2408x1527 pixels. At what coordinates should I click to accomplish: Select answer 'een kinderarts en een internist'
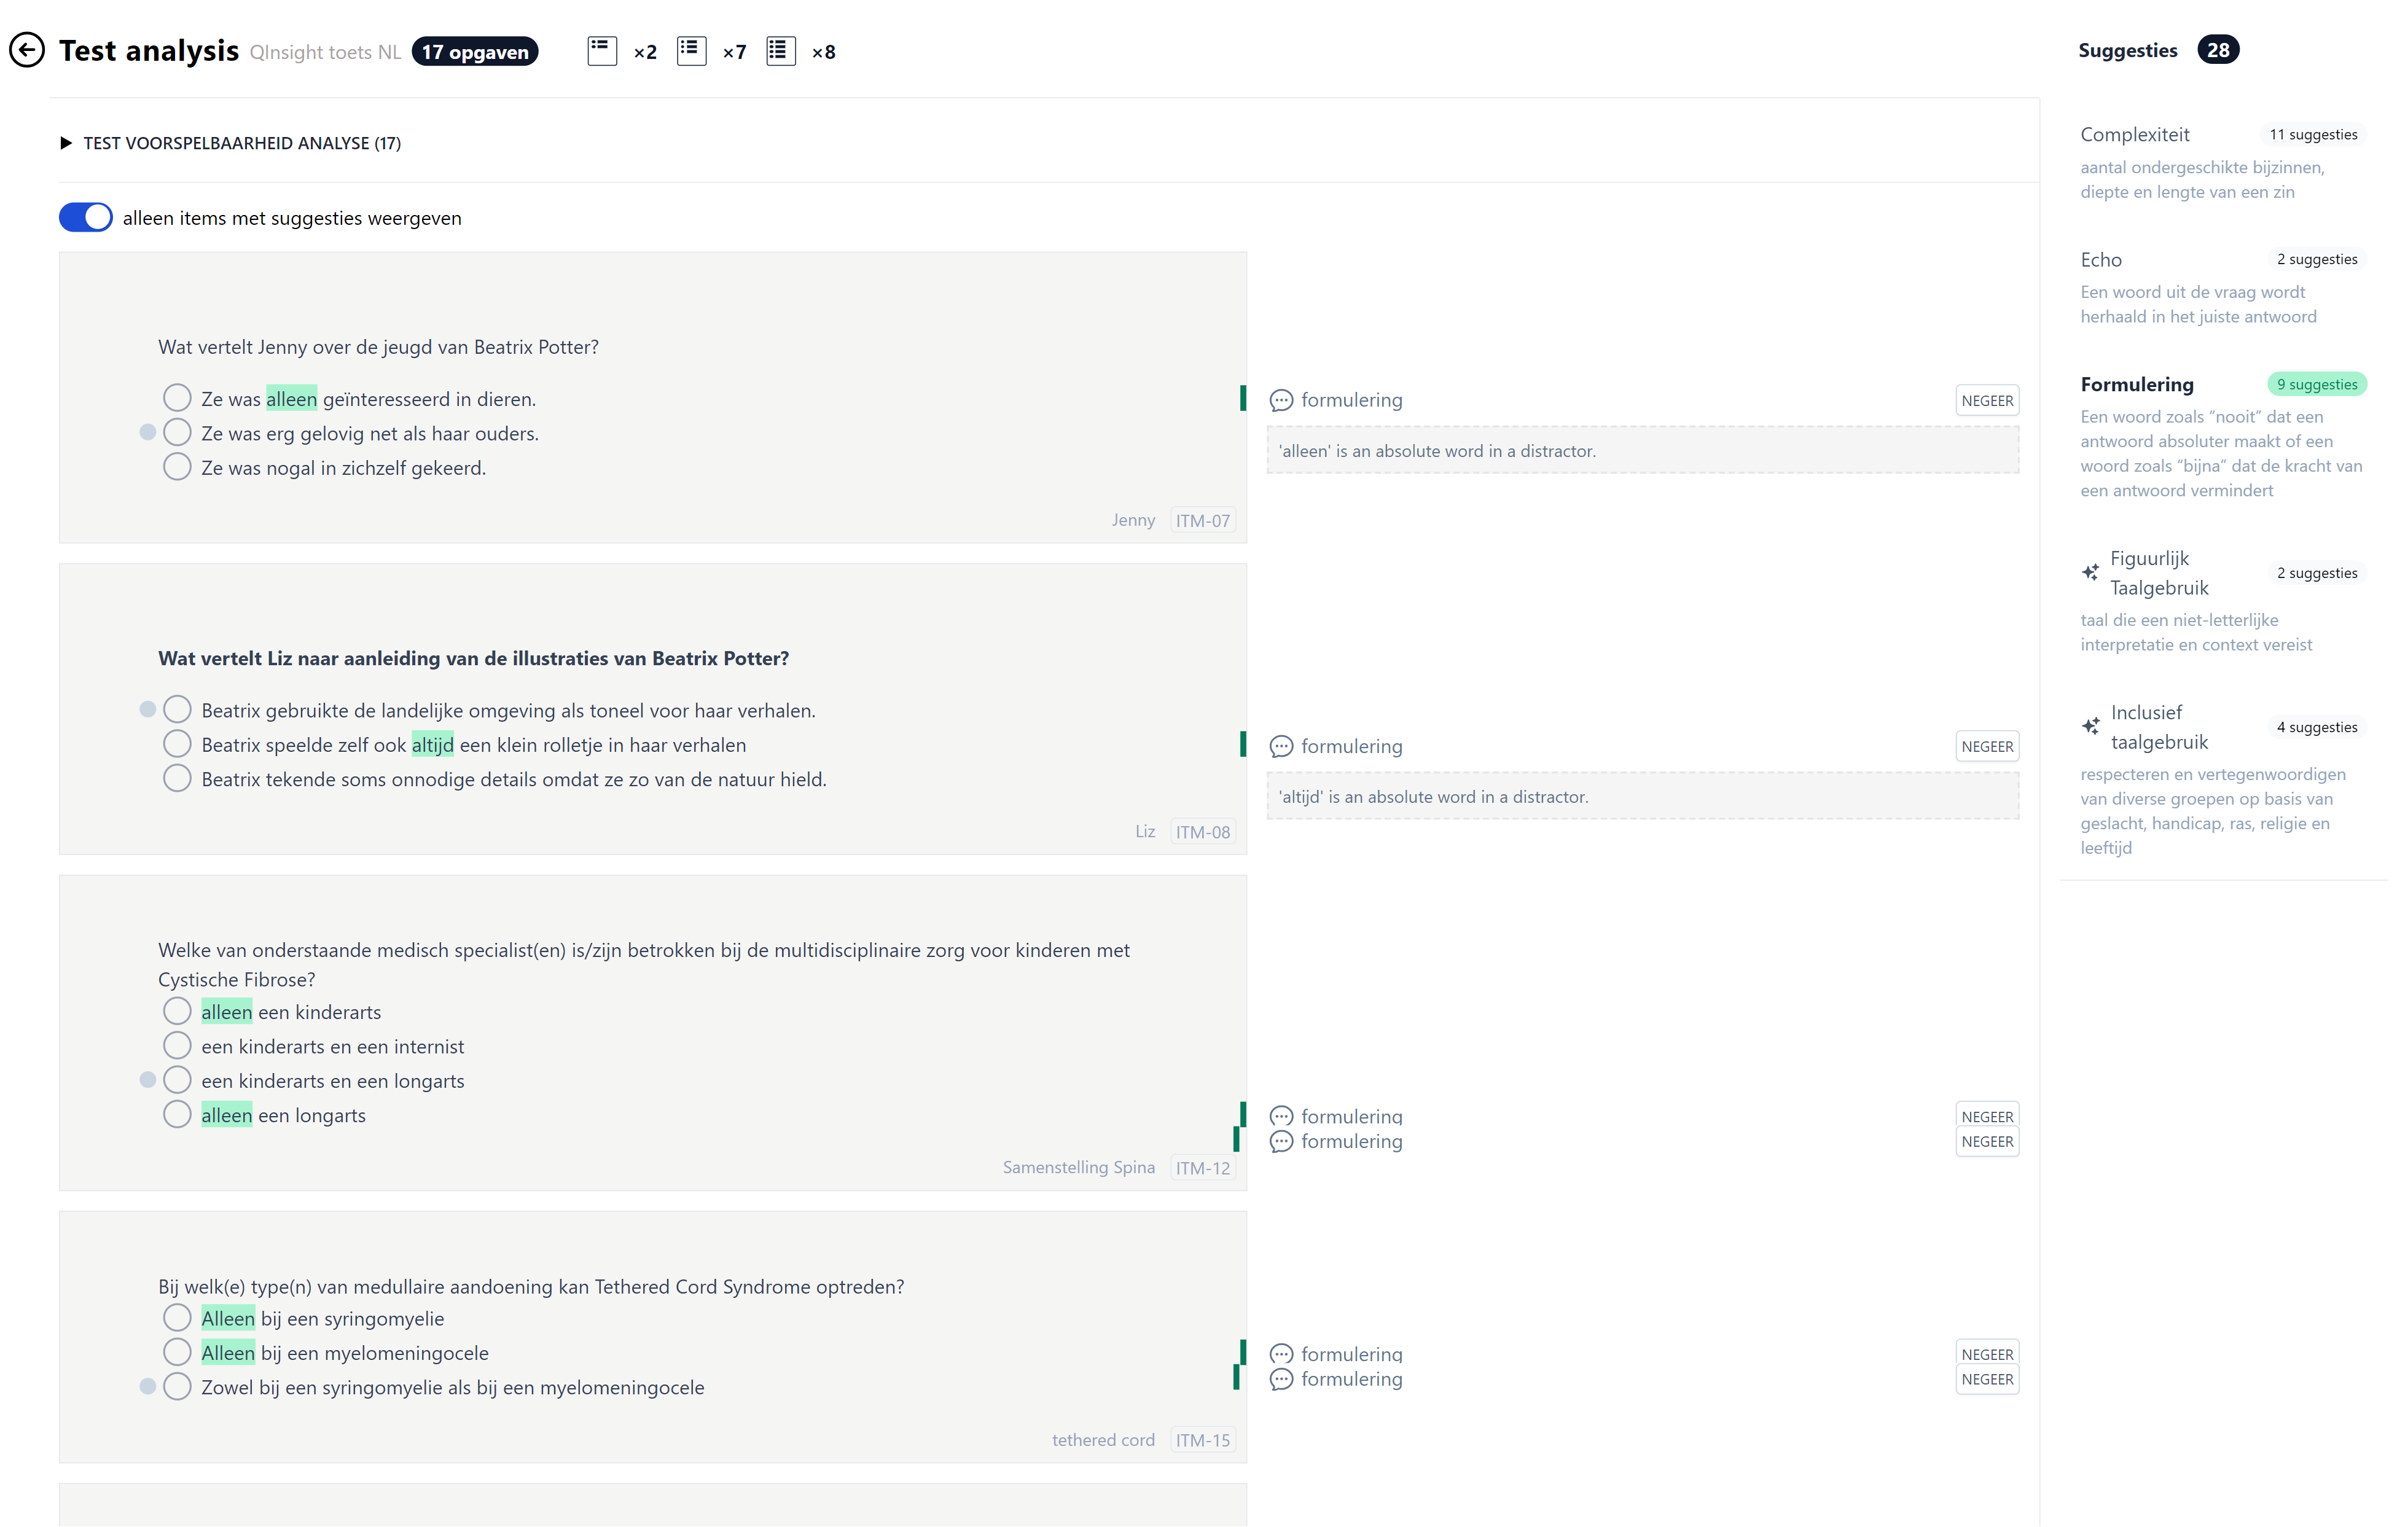coord(177,1045)
